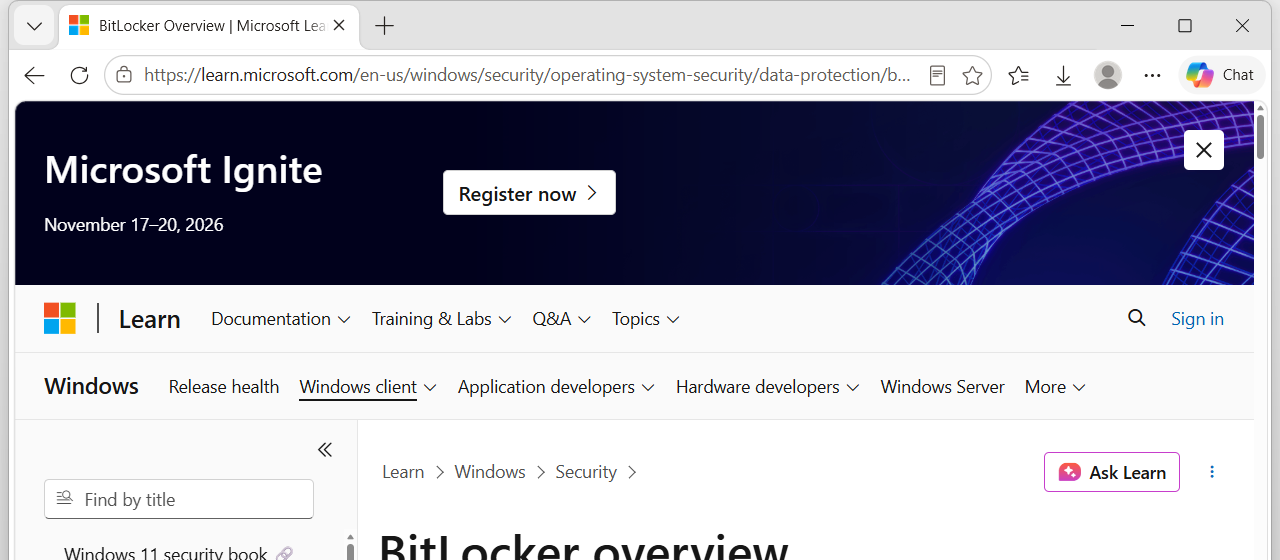The width and height of the screenshot is (1280, 560).
Task: Open the tab search dropdown arrow
Action: [34, 26]
